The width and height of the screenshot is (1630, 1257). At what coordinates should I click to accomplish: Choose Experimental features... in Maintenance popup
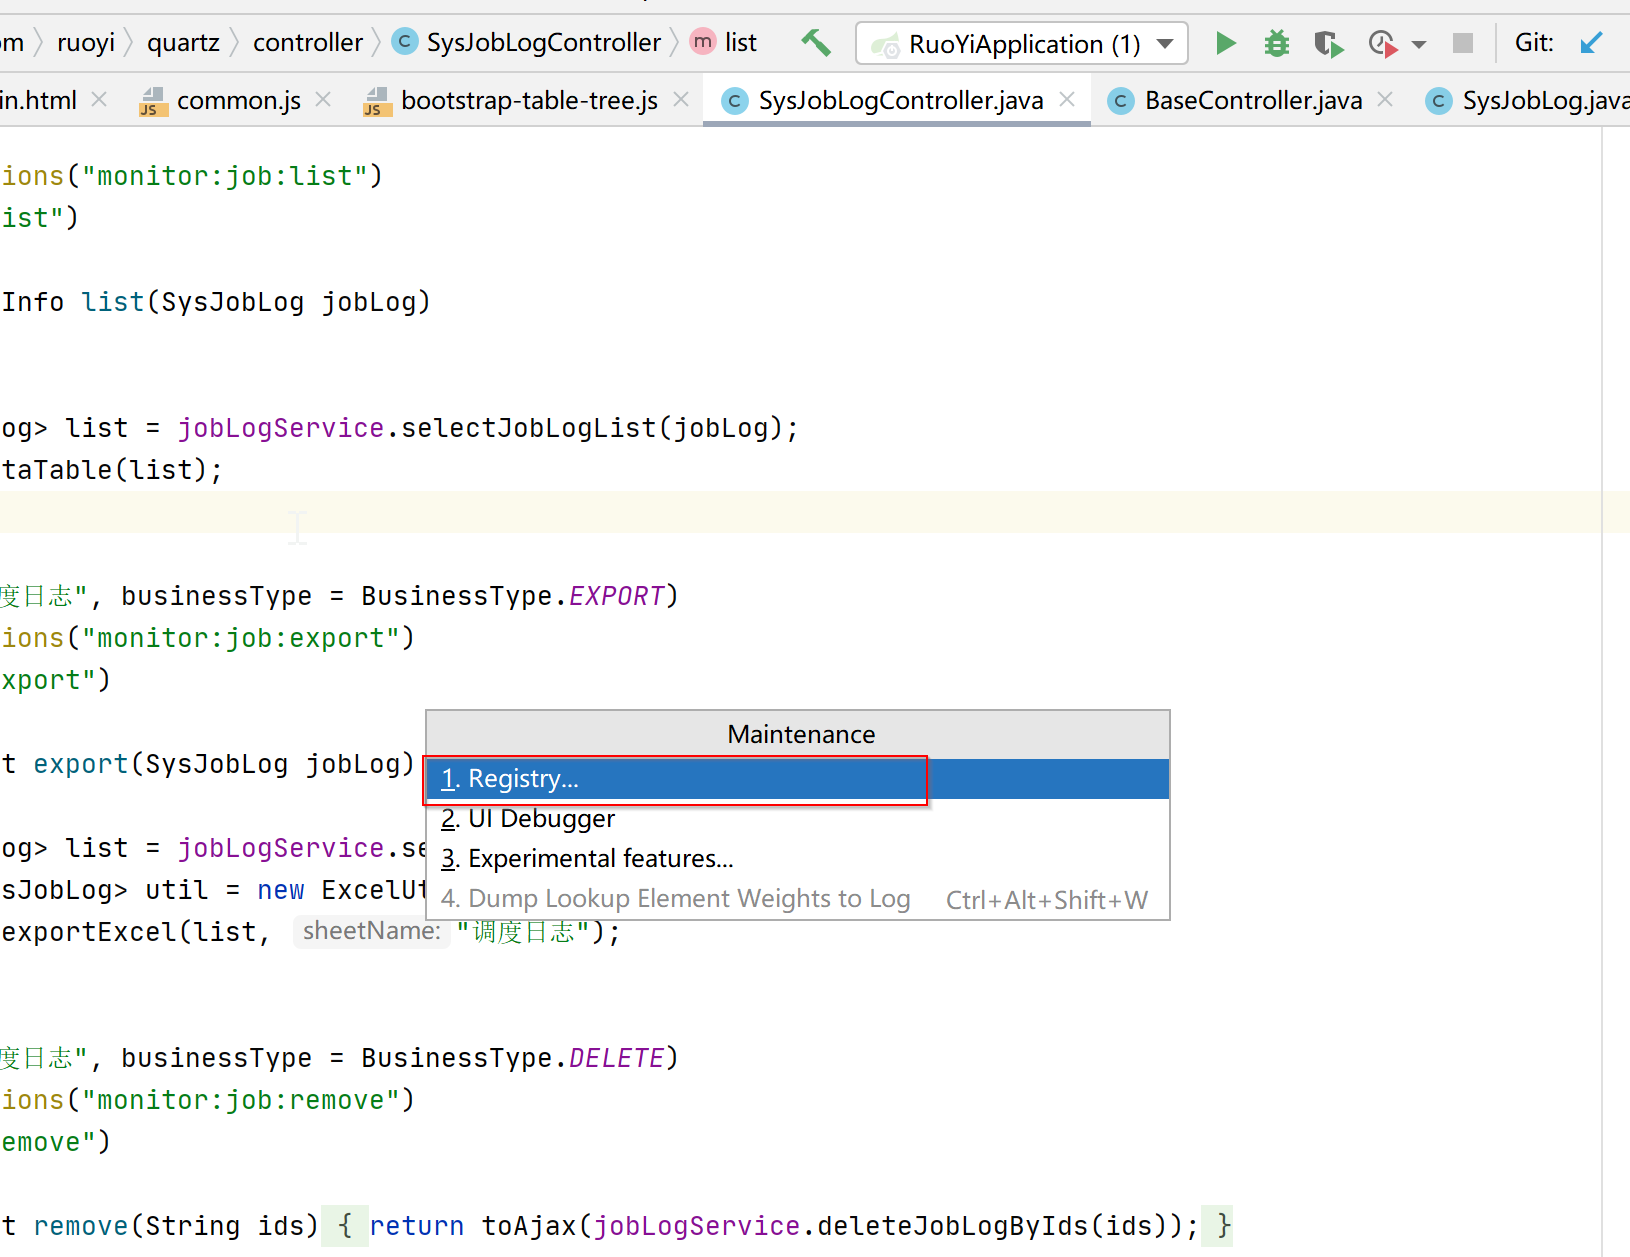pyautogui.click(x=798, y=859)
